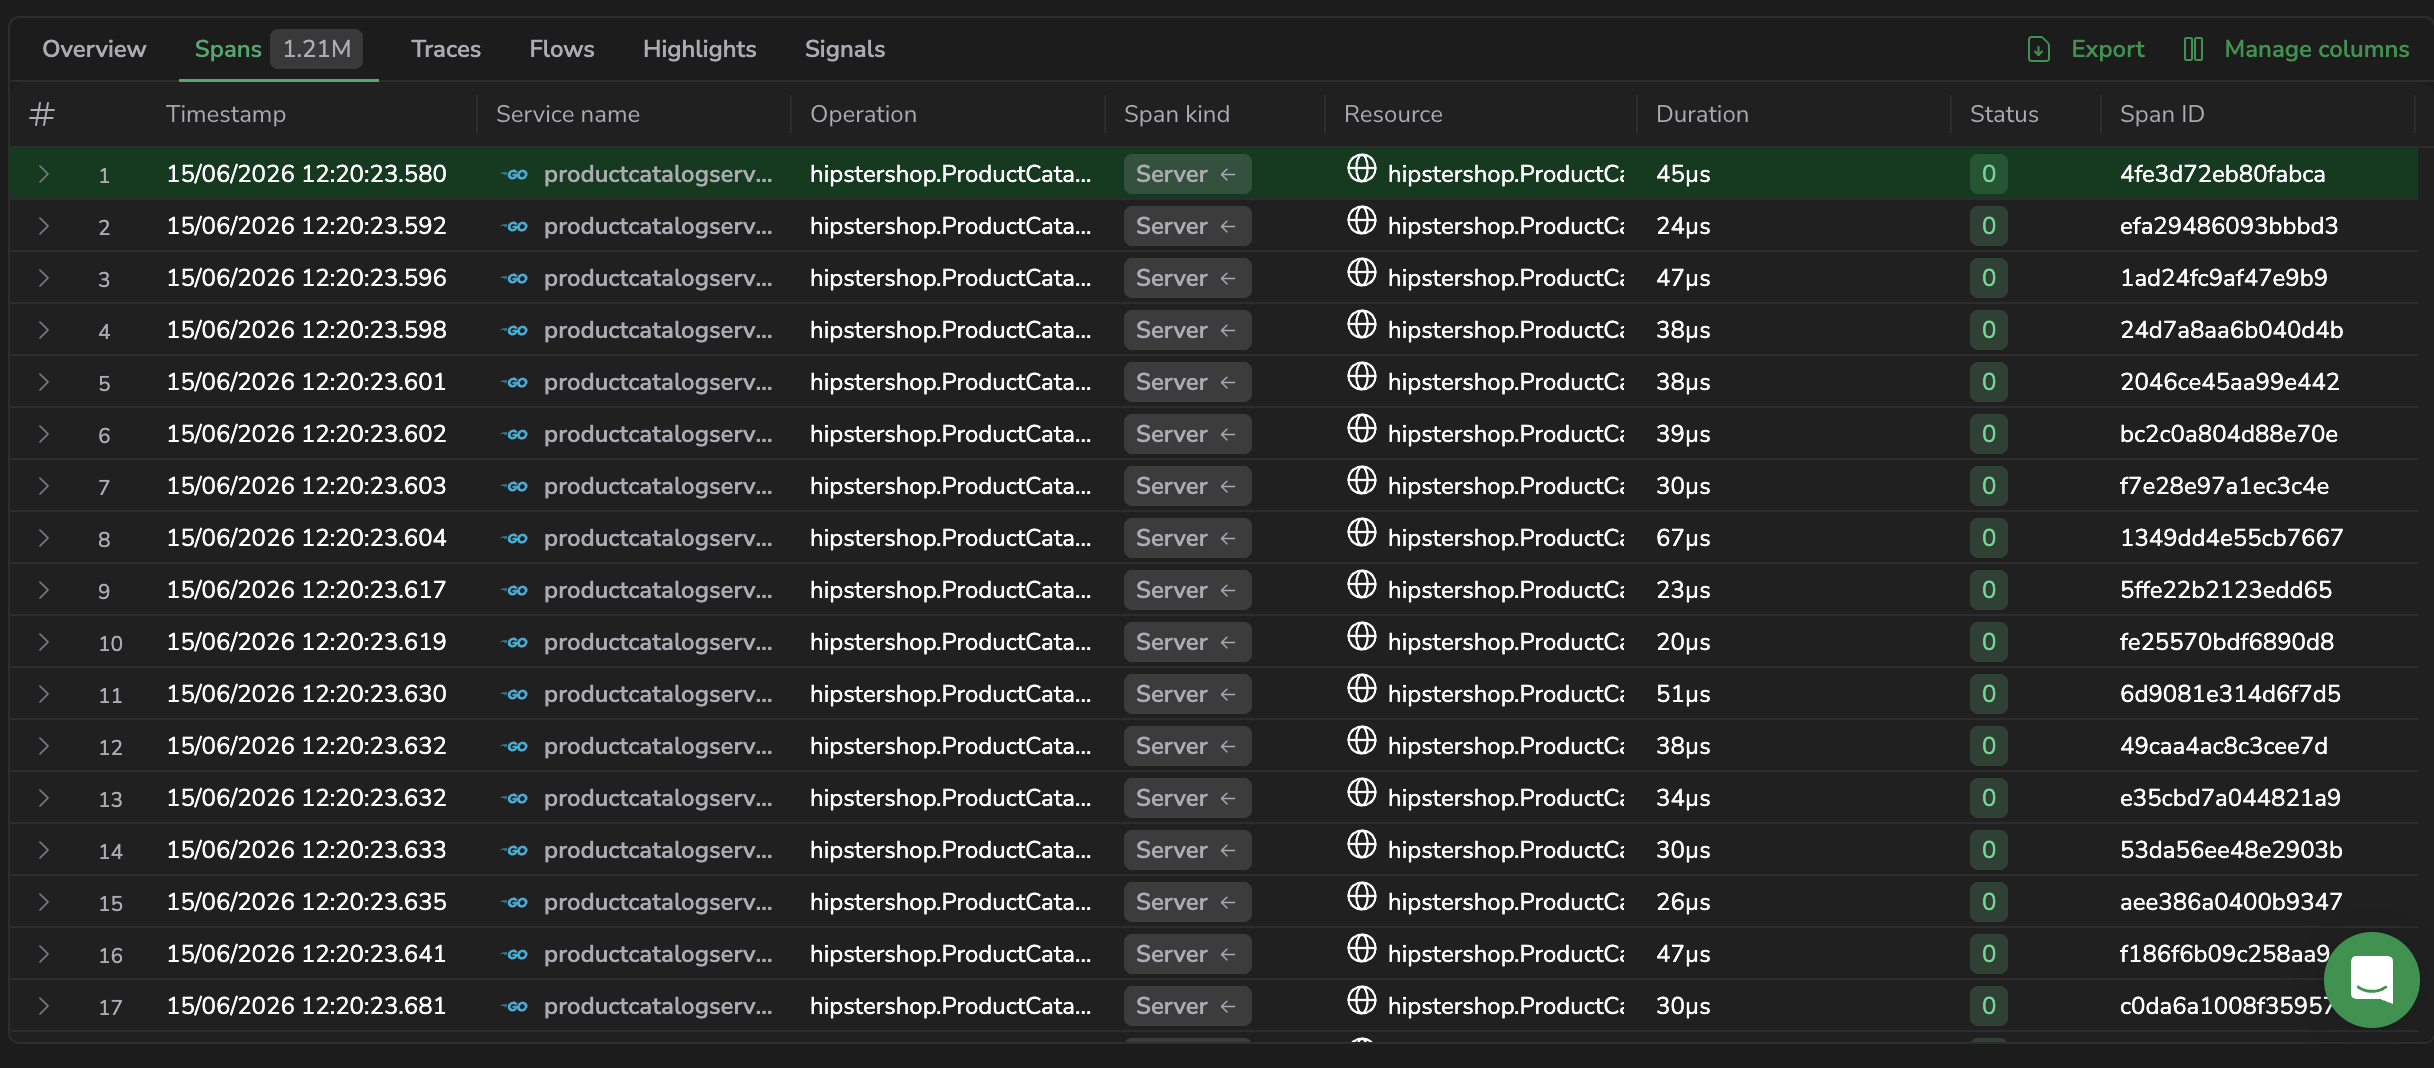Viewport: 2434px width, 1068px height.
Task: Click the service link icon in row 1
Action: coord(515,175)
